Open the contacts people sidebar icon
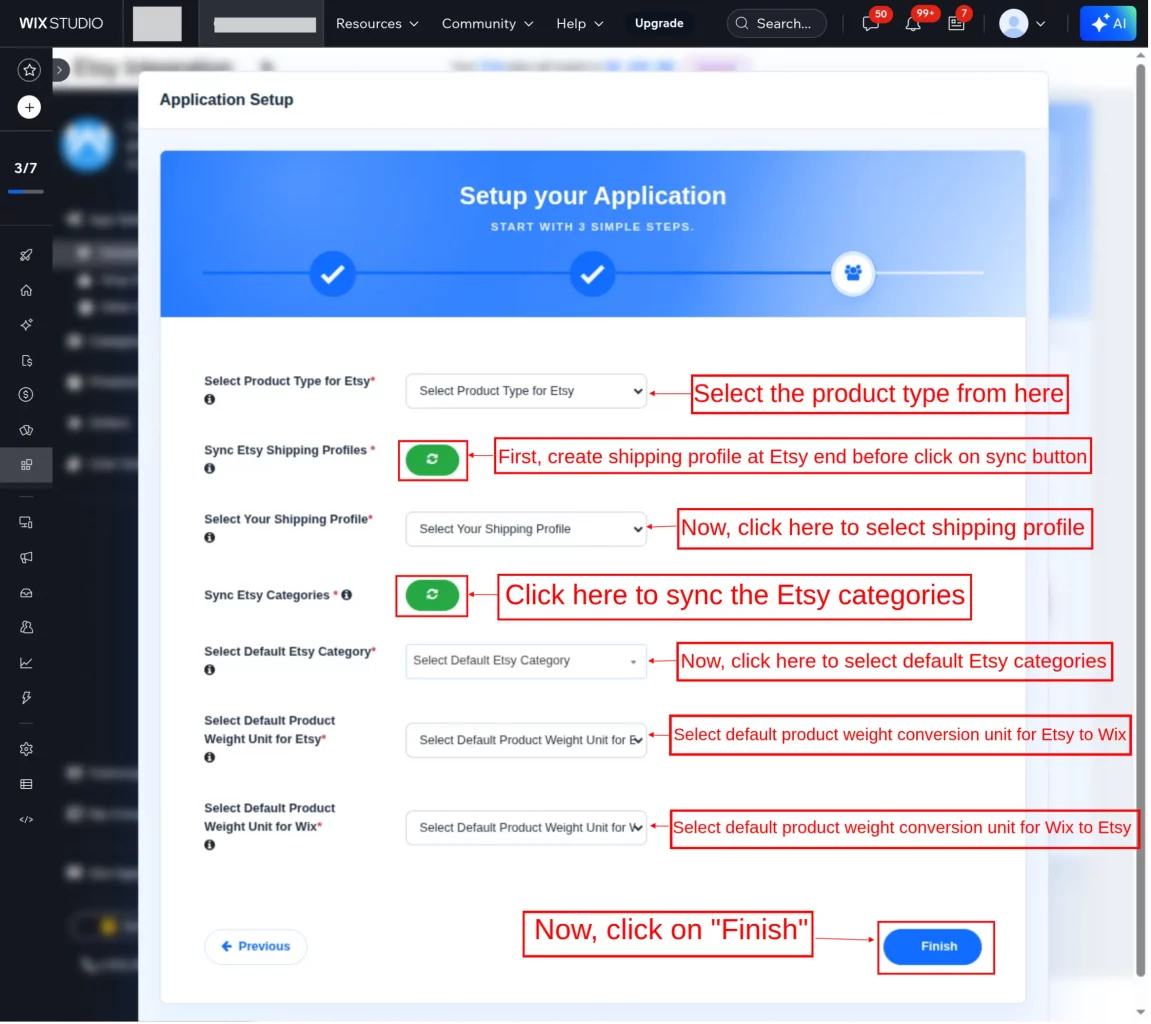Screen dimensions: 1151x1024 tap(26, 628)
